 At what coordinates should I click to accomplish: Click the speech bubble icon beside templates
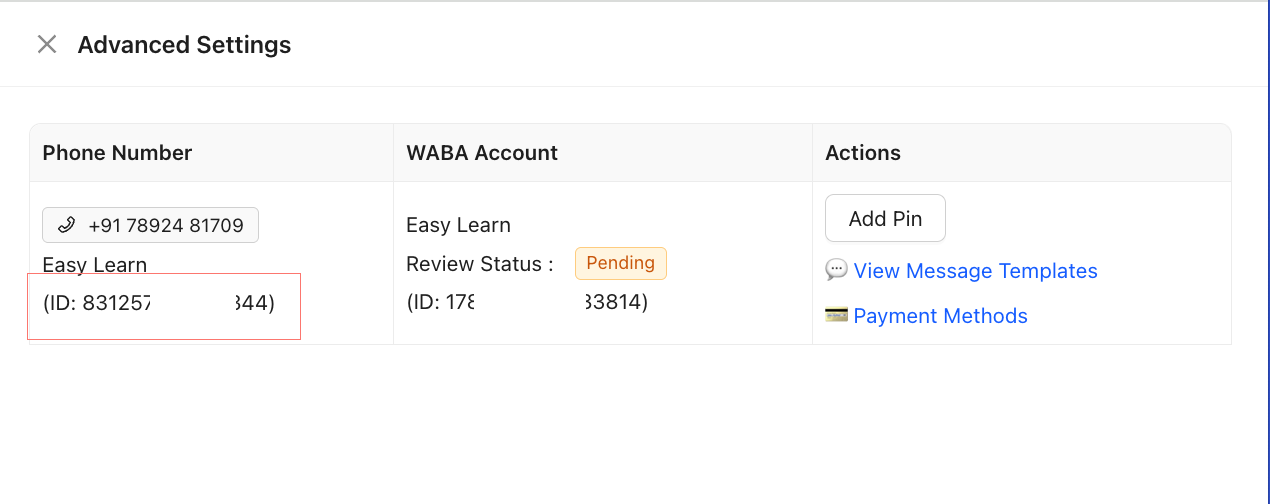click(836, 270)
